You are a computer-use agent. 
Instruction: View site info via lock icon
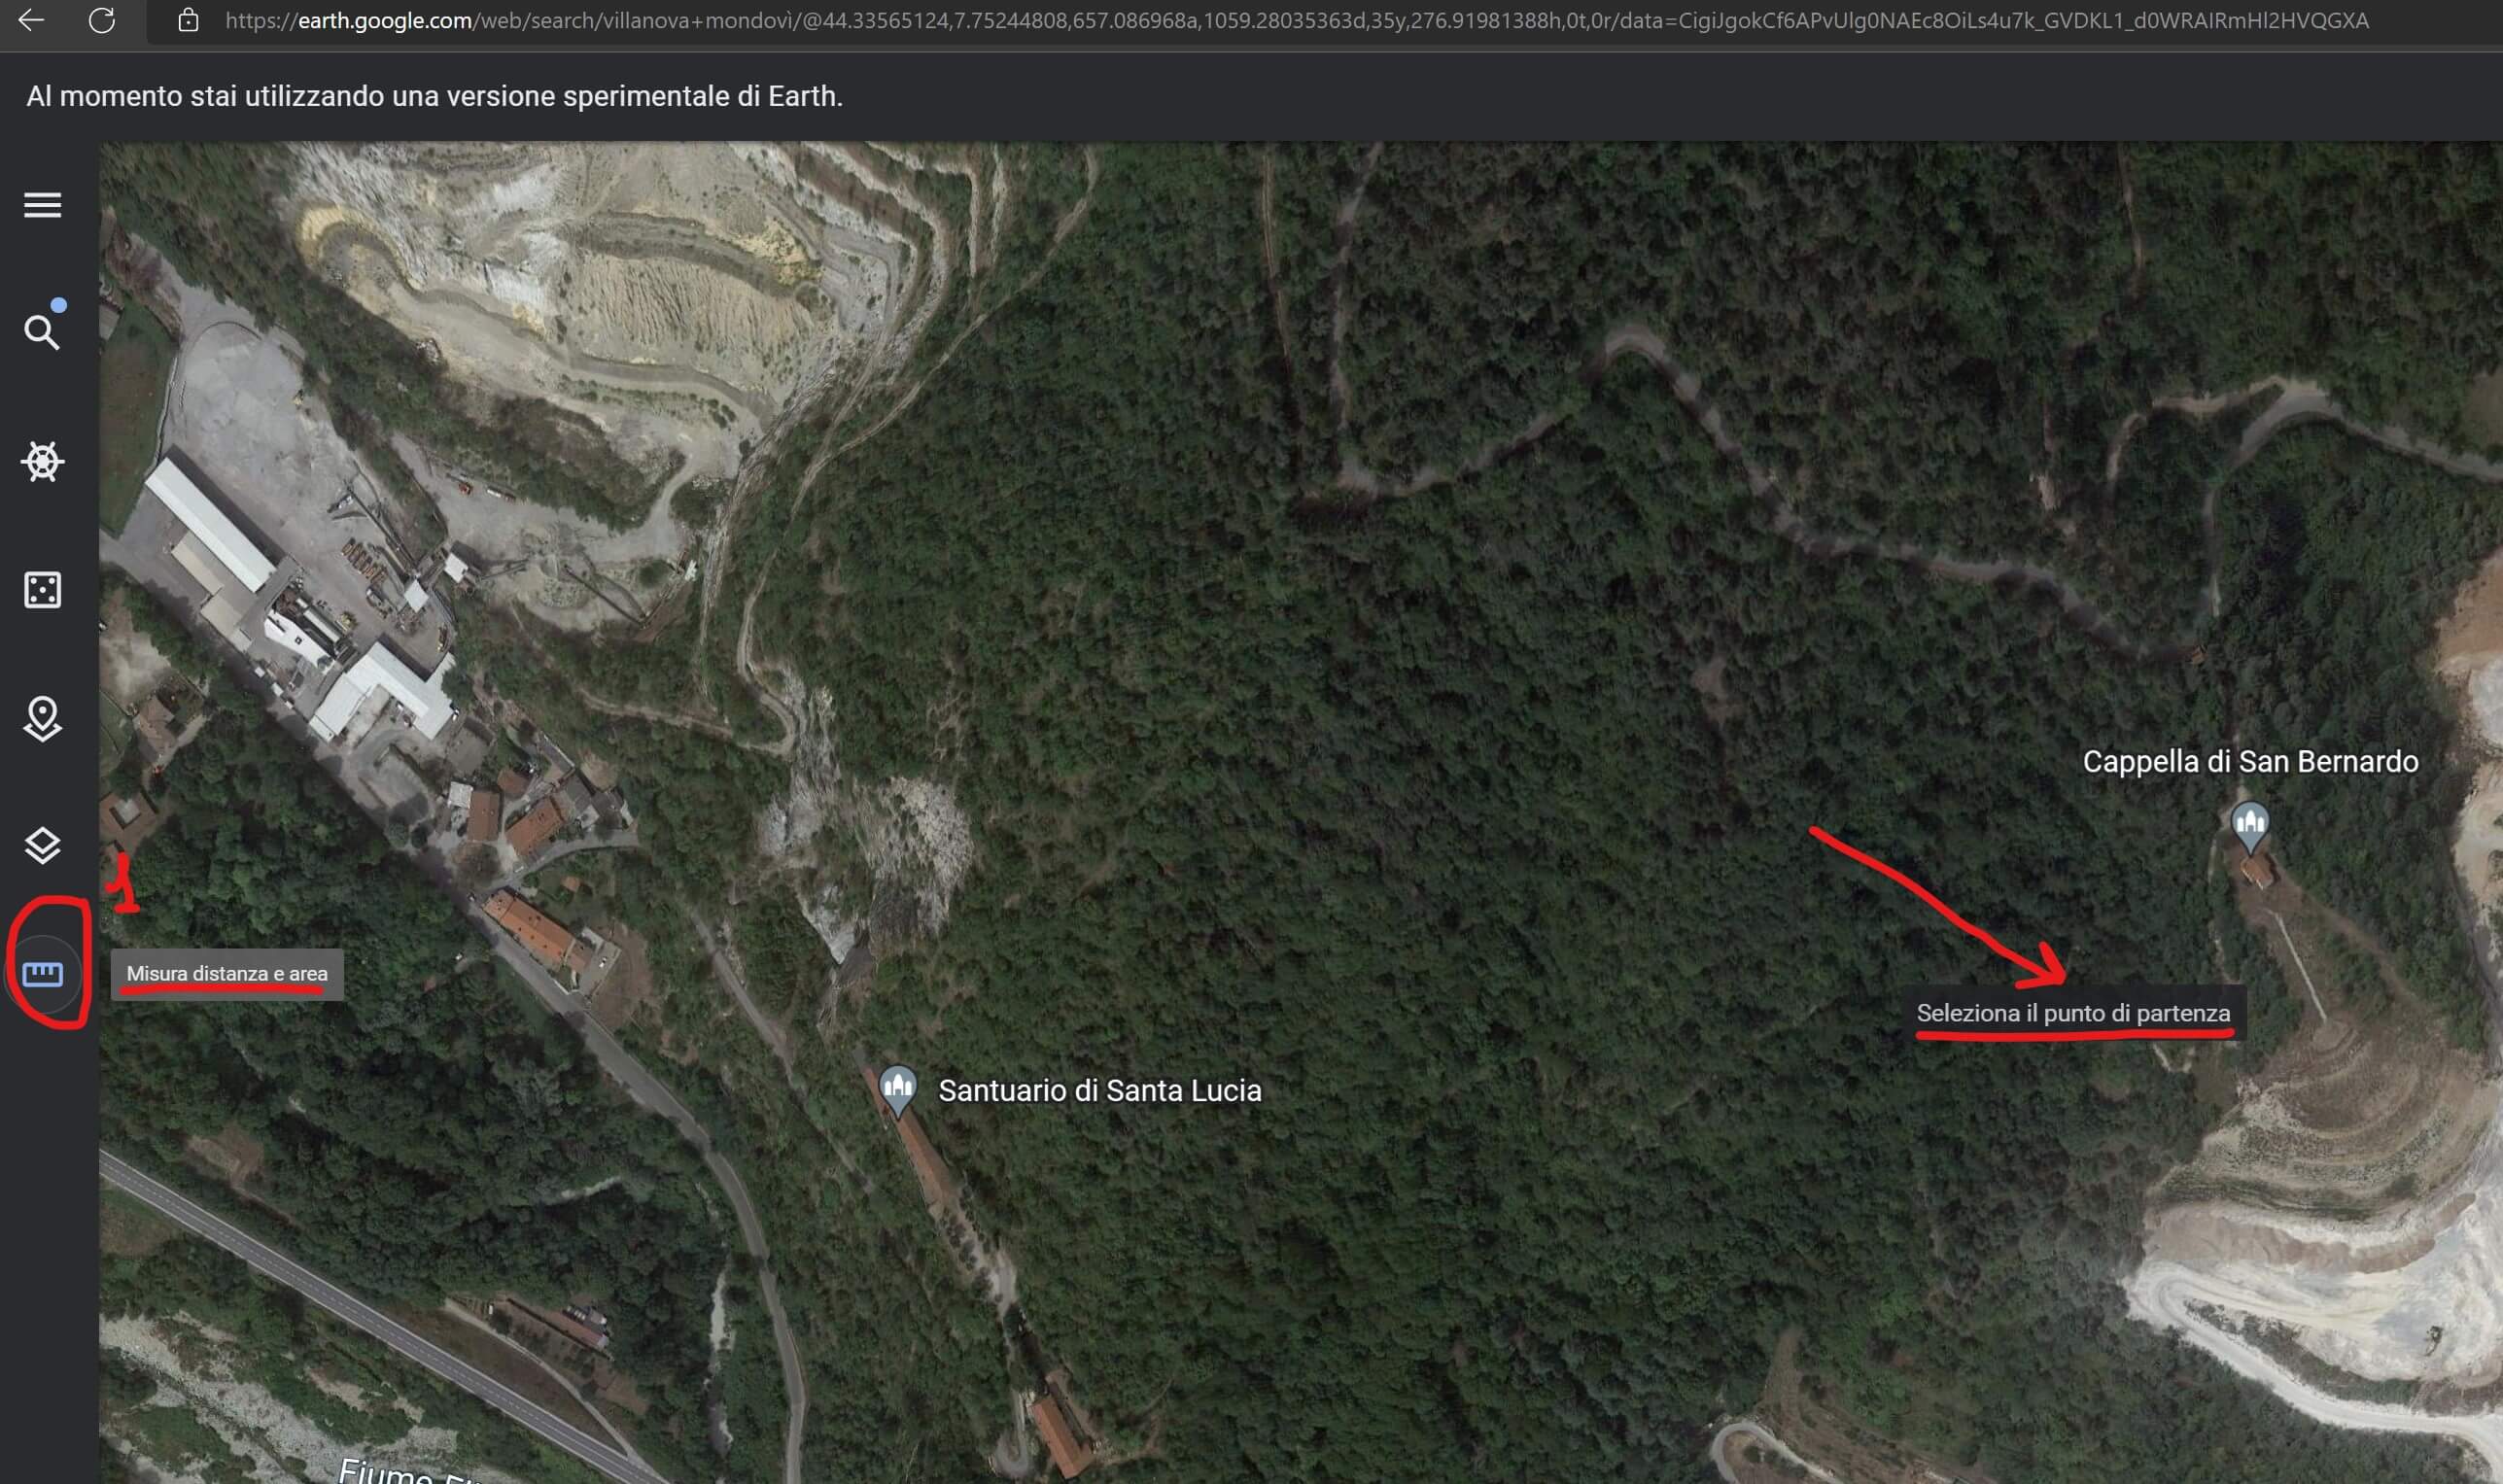(188, 20)
